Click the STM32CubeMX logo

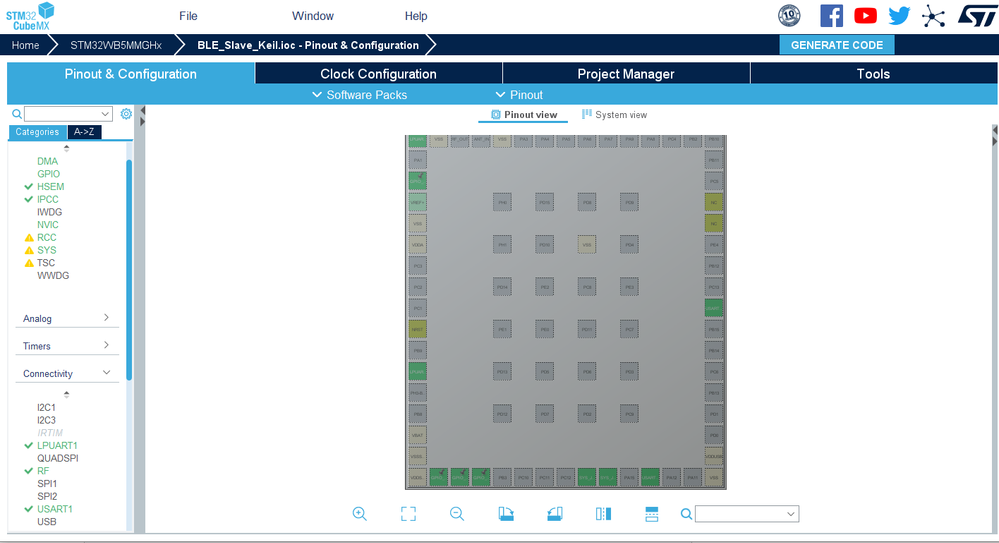[29, 17]
